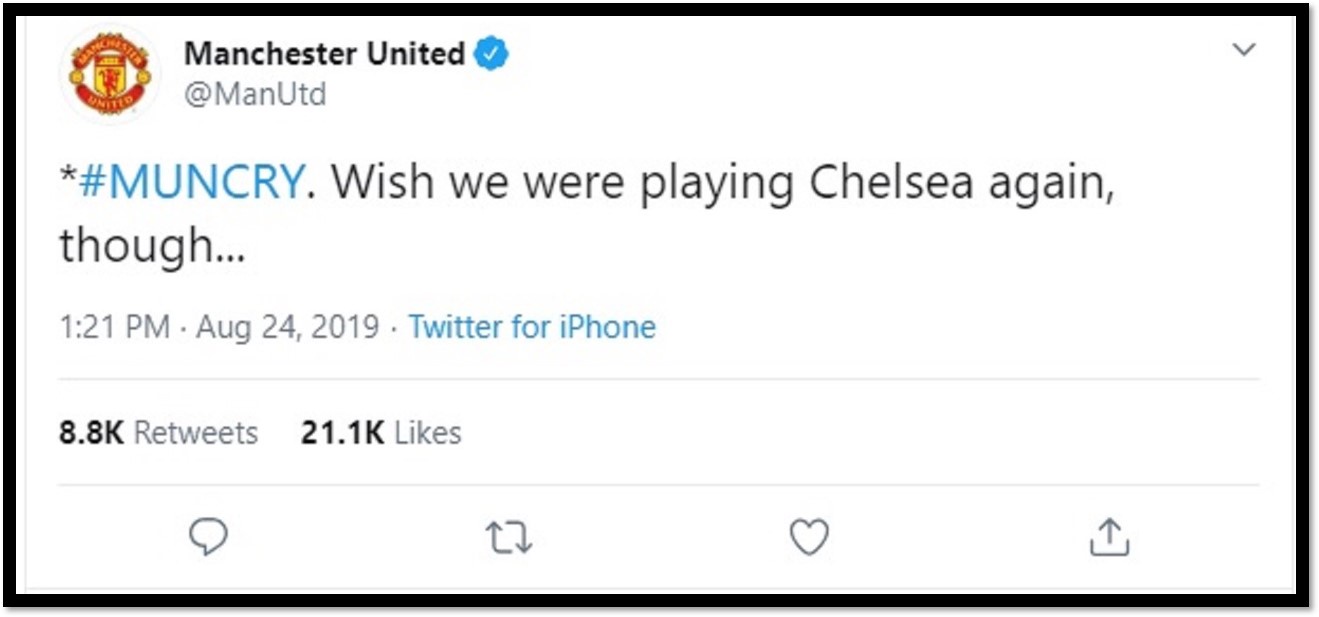Retweet the Manchester United post
Screen dimensions: 1319x617
click(509, 539)
